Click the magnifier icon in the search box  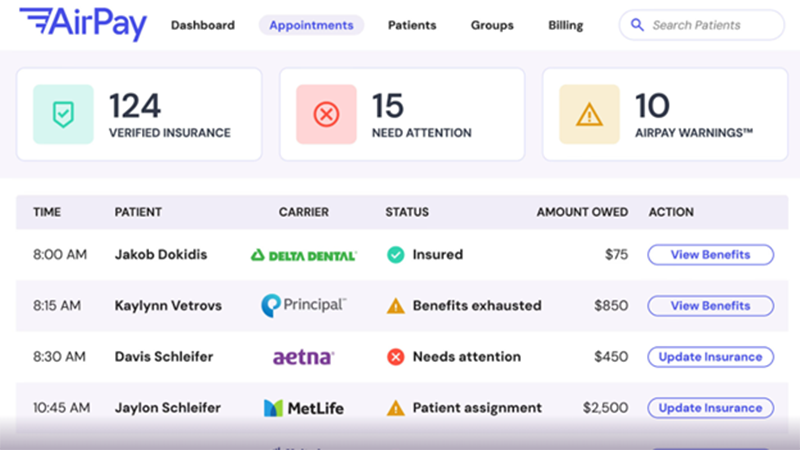(638, 25)
